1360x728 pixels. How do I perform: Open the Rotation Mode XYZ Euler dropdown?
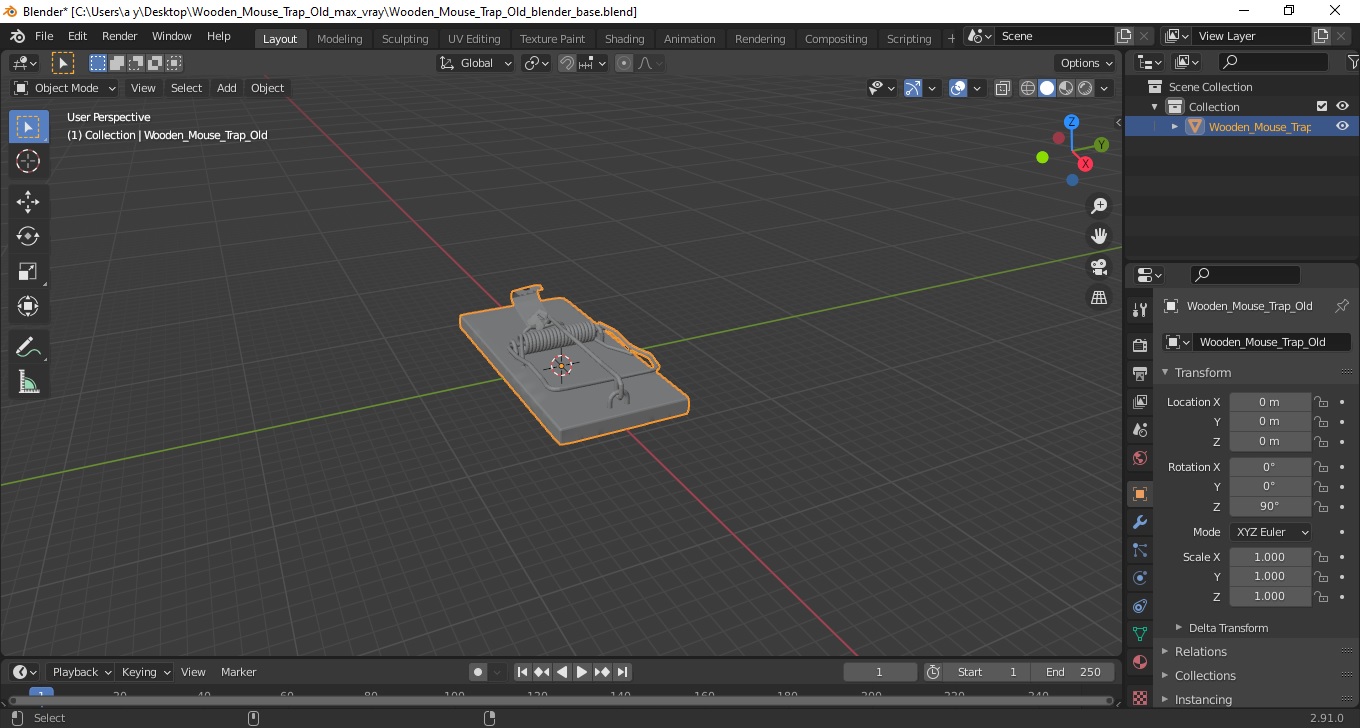tap(1270, 532)
